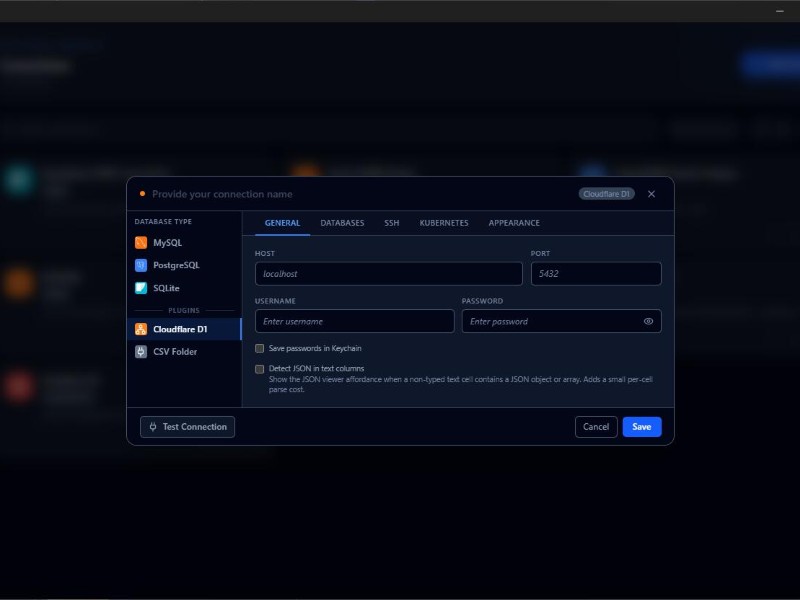Focus the Host input field
The image size is (800, 600).
(389, 274)
